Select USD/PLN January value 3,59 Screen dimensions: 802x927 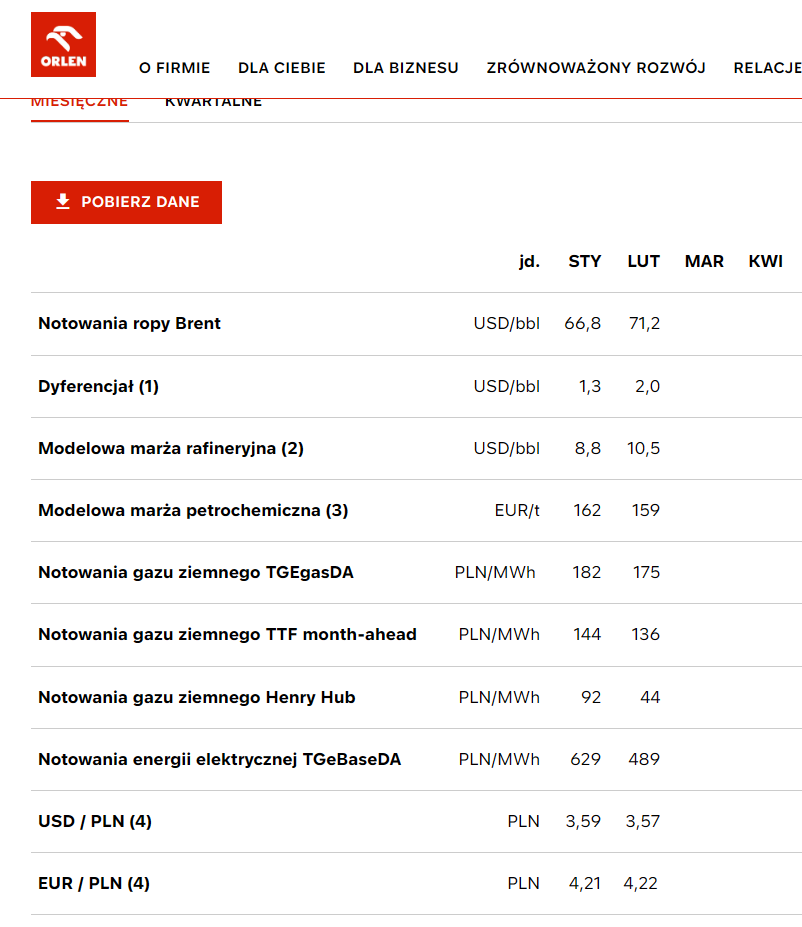coord(583,821)
